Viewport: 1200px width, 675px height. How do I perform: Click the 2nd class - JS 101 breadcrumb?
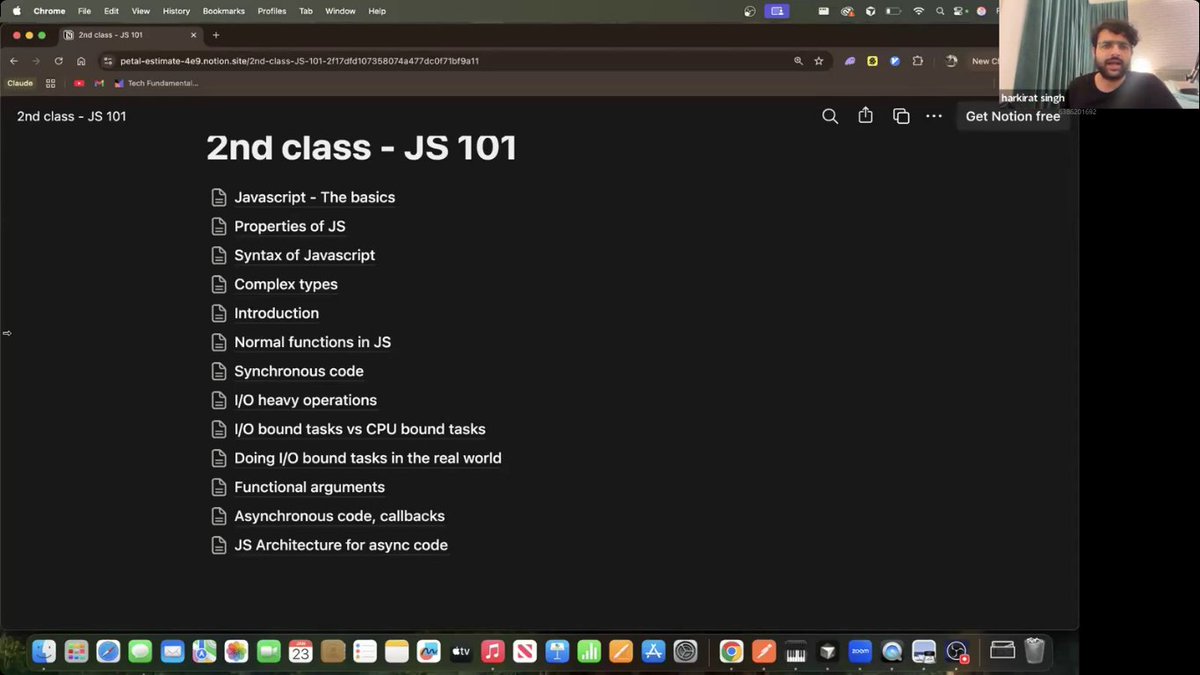[71, 116]
